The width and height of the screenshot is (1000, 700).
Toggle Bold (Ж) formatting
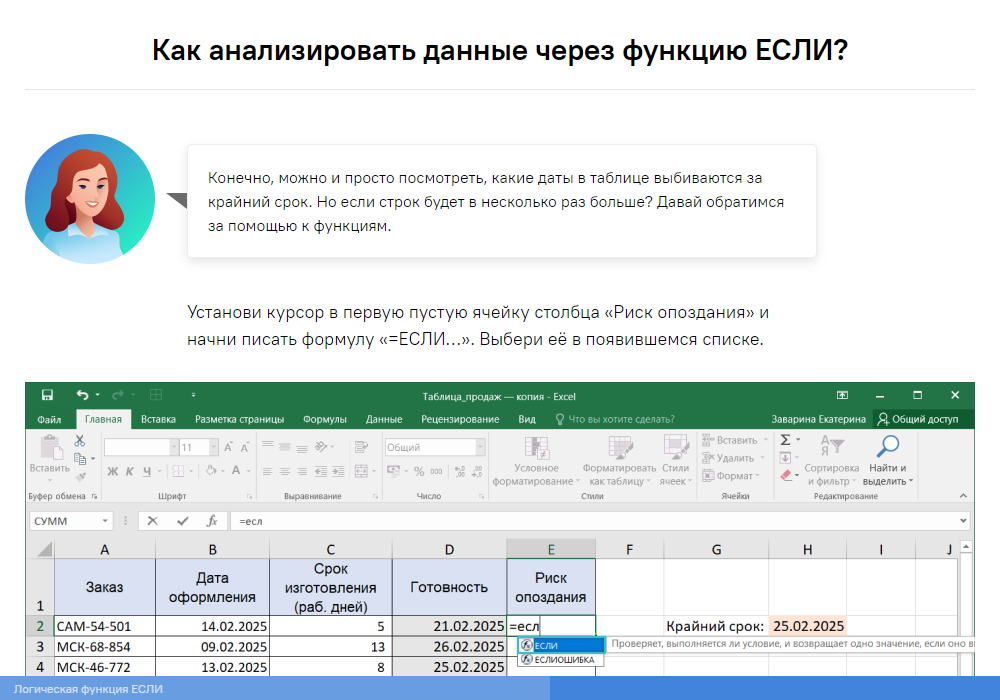point(112,471)
